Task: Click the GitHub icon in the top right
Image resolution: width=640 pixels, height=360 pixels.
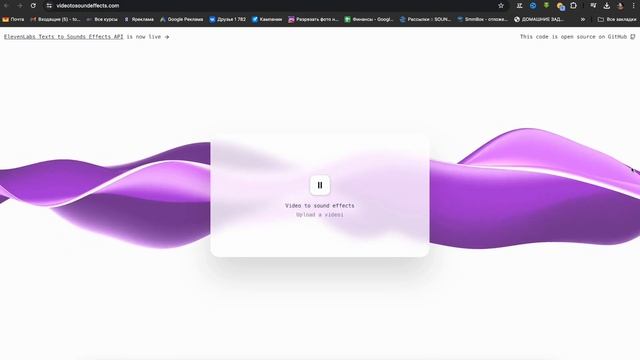Action: click(x=633, y=37)
